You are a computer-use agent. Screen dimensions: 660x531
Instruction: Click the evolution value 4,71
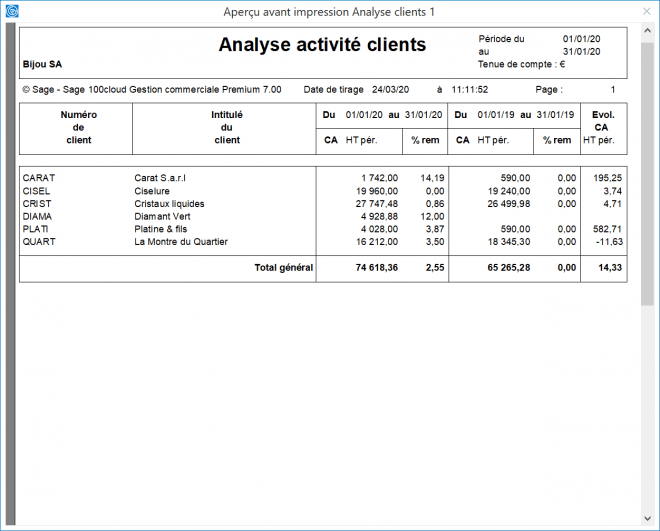tap(612, 204)
